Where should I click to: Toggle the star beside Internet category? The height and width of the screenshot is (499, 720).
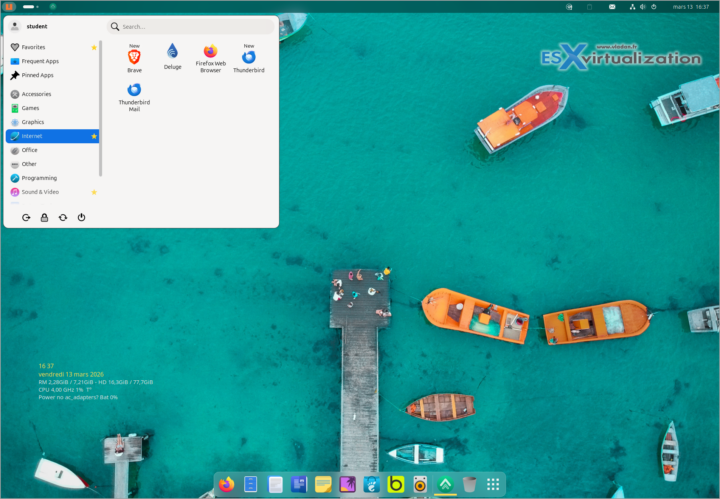(94, 136)
